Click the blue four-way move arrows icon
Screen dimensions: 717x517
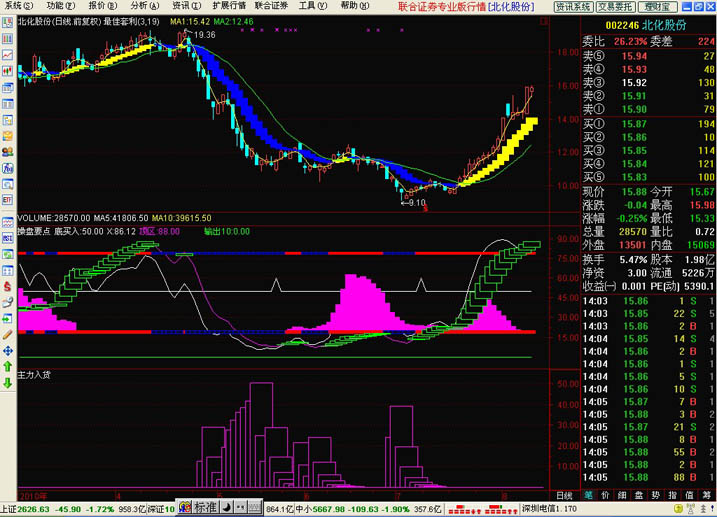8,351
